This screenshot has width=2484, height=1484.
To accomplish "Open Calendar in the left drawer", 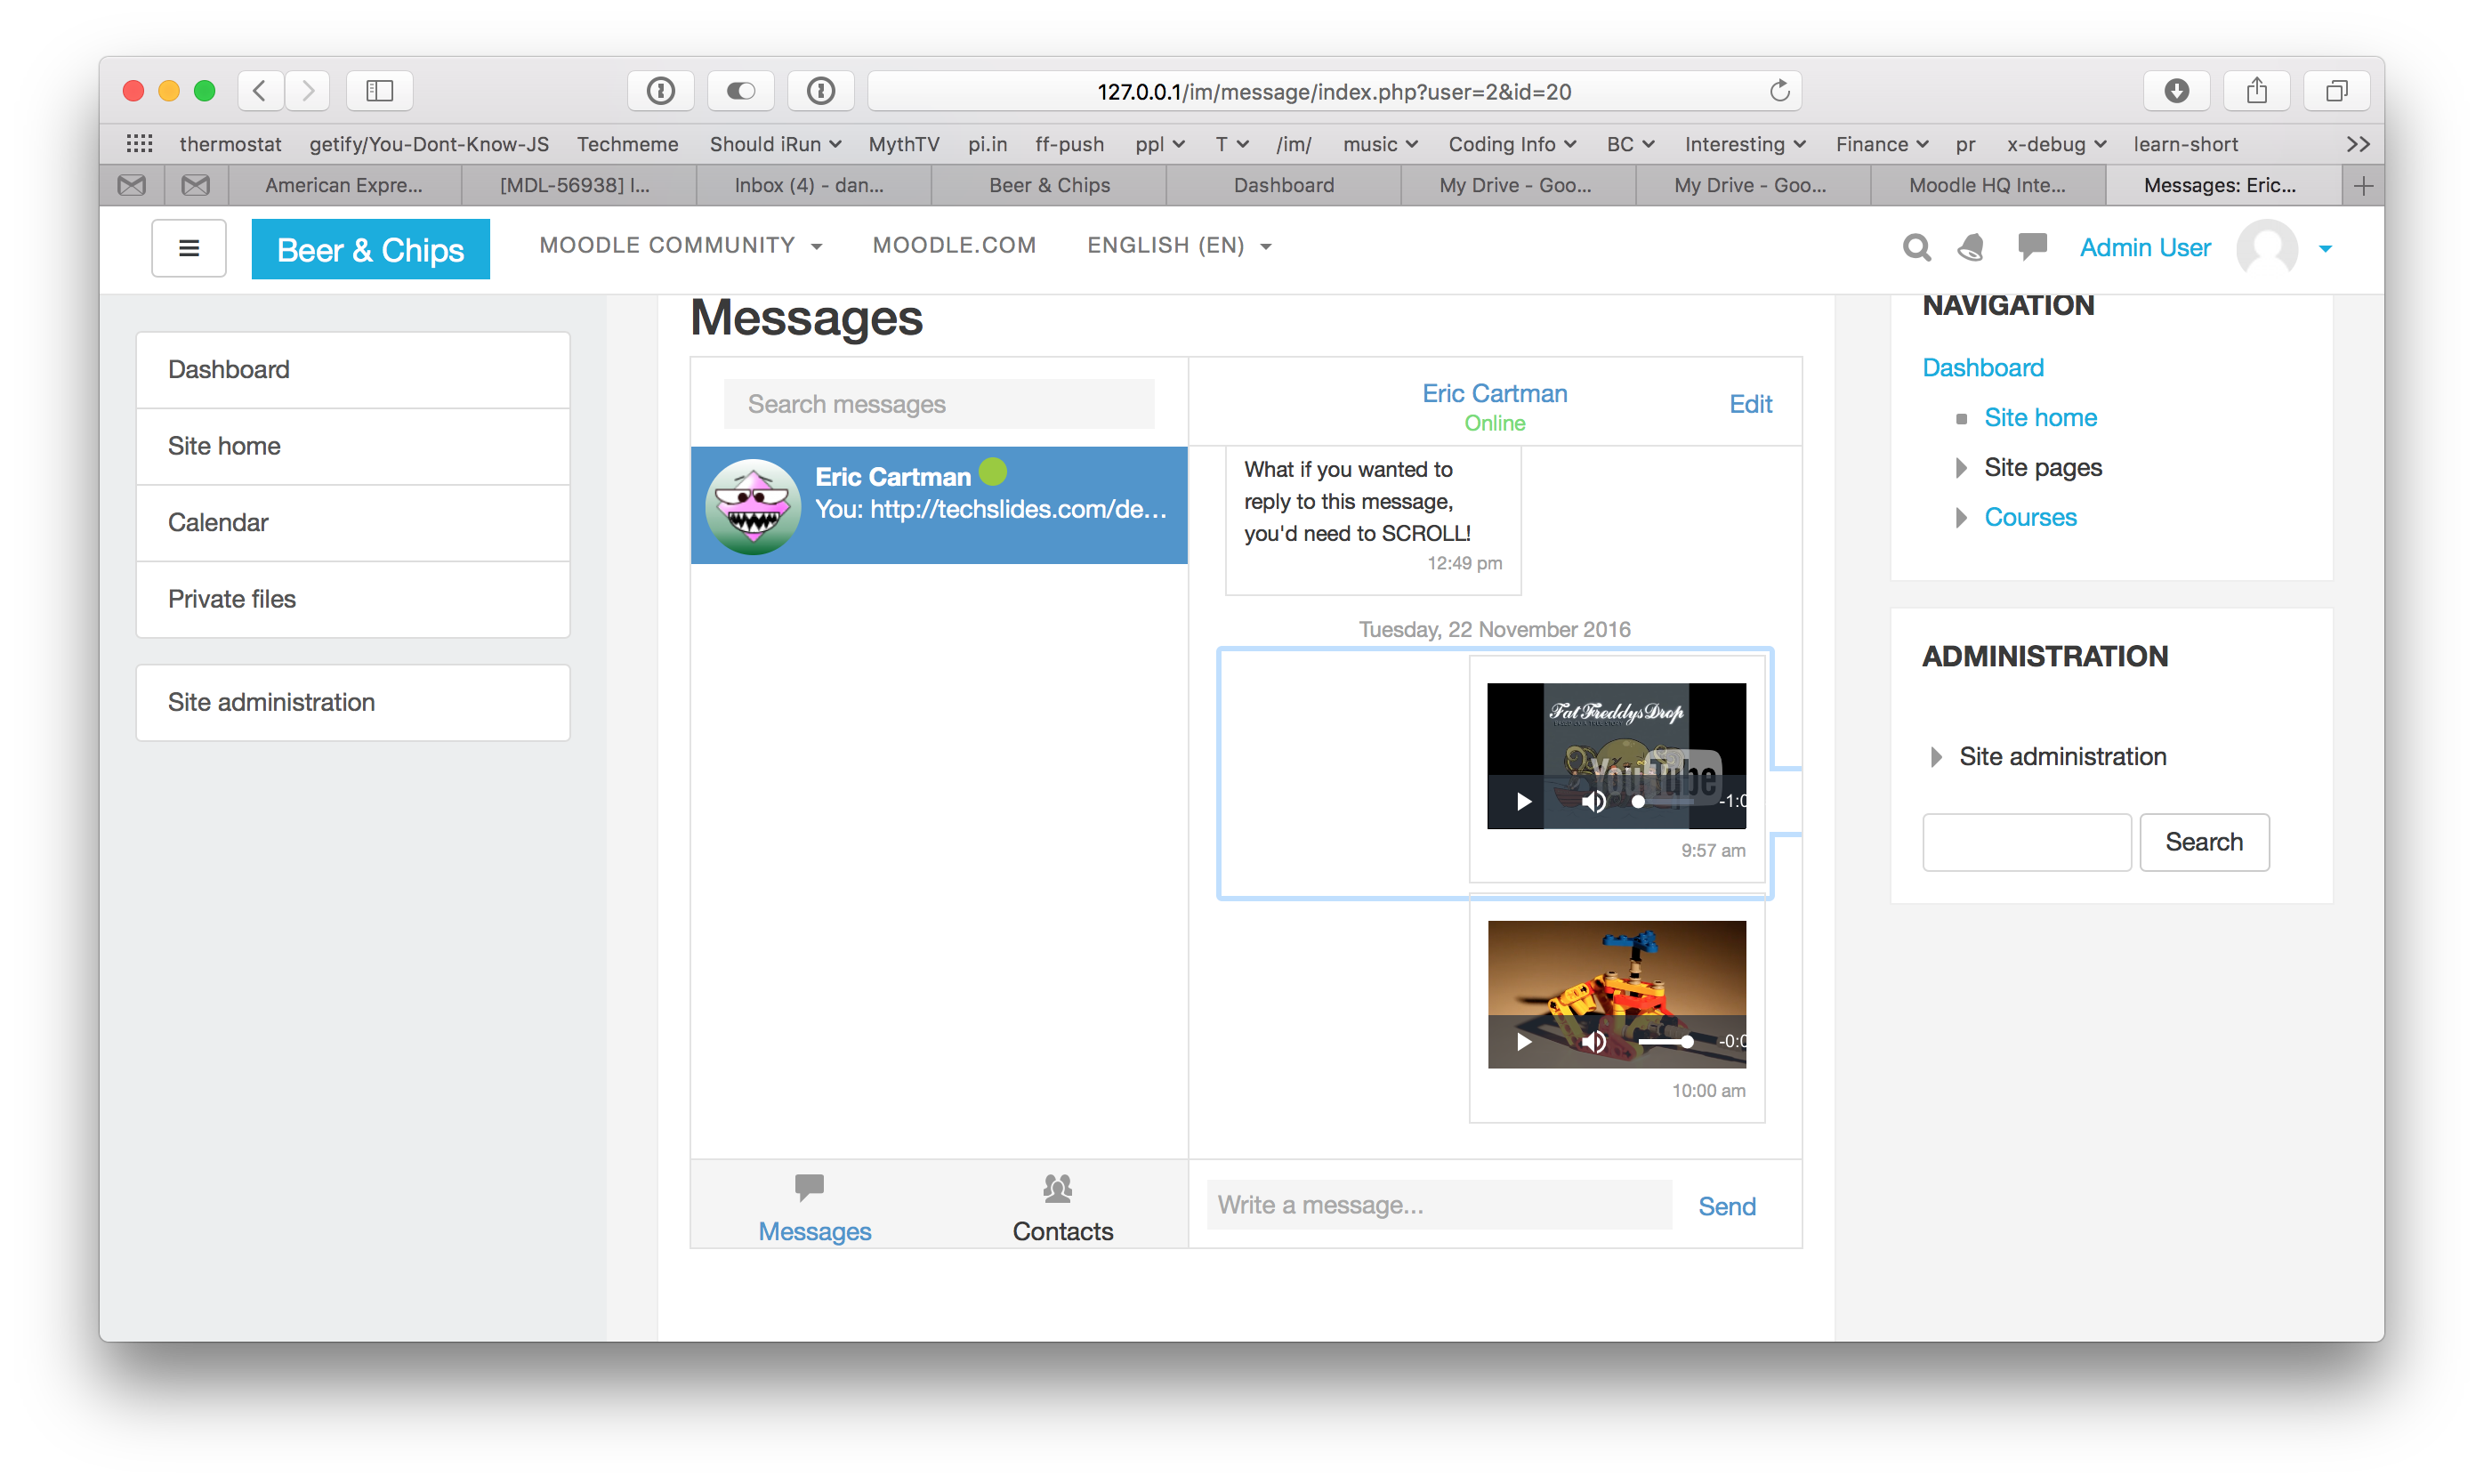I will (353, 522).
